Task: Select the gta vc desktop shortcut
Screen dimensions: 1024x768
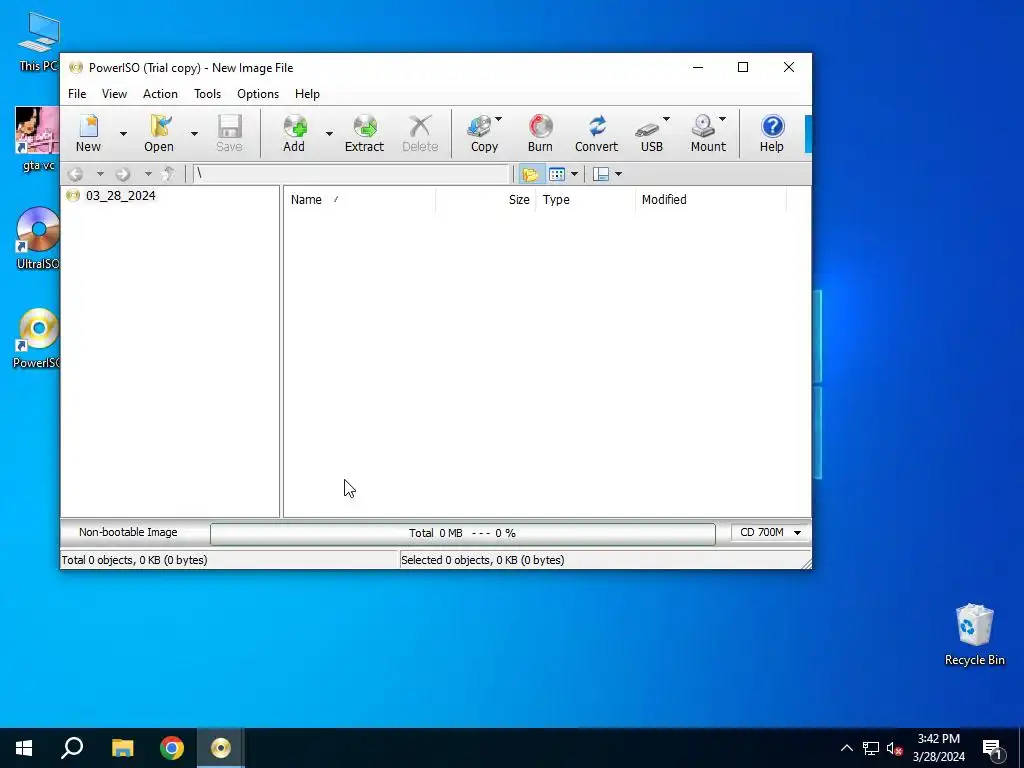Action: pos(38,139)
